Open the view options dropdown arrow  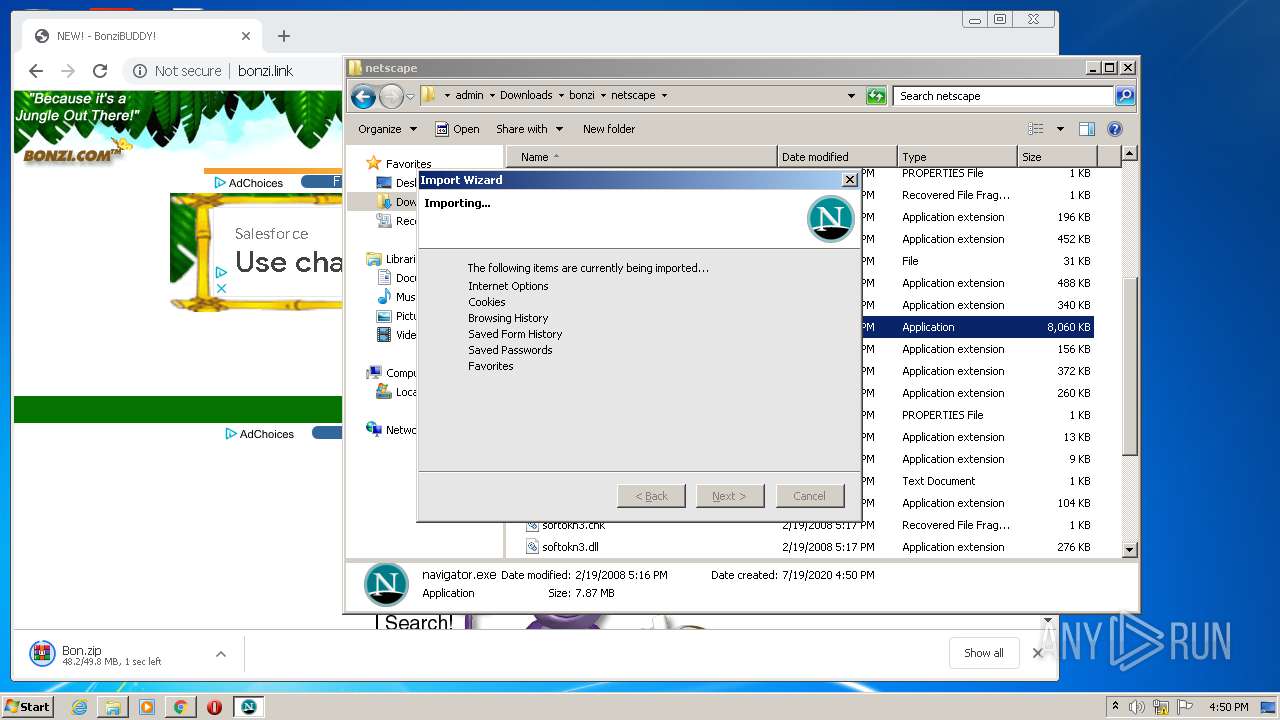point(1060,129)
